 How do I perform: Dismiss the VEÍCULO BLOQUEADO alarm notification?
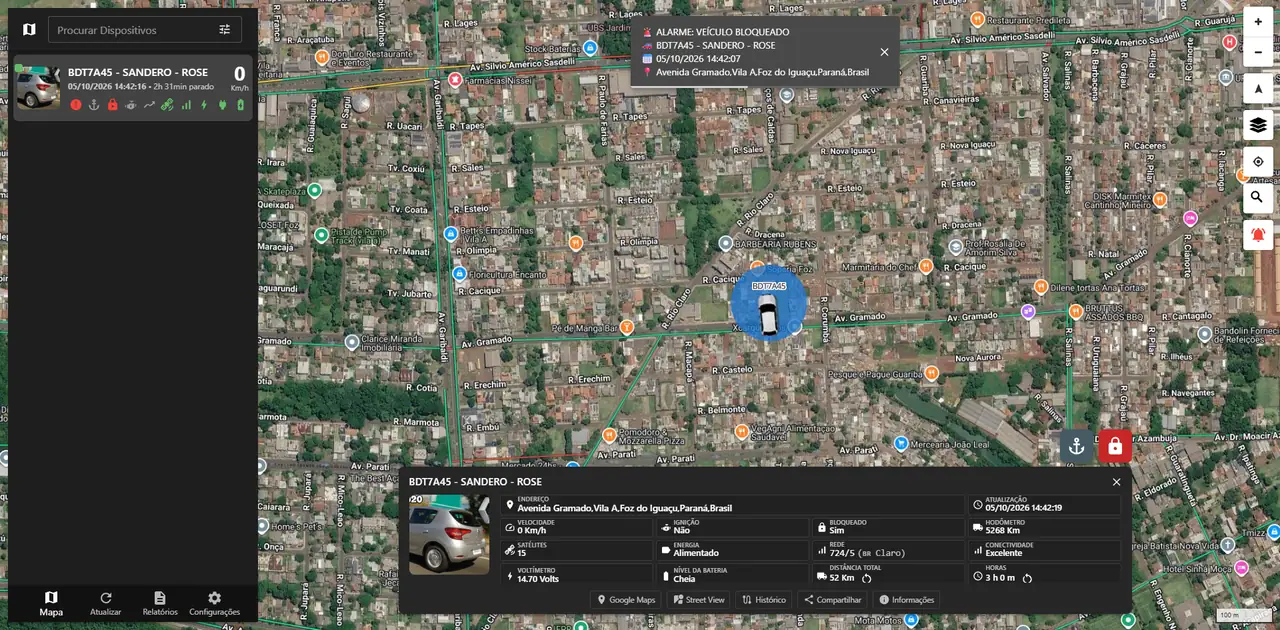tap(884, 52)
